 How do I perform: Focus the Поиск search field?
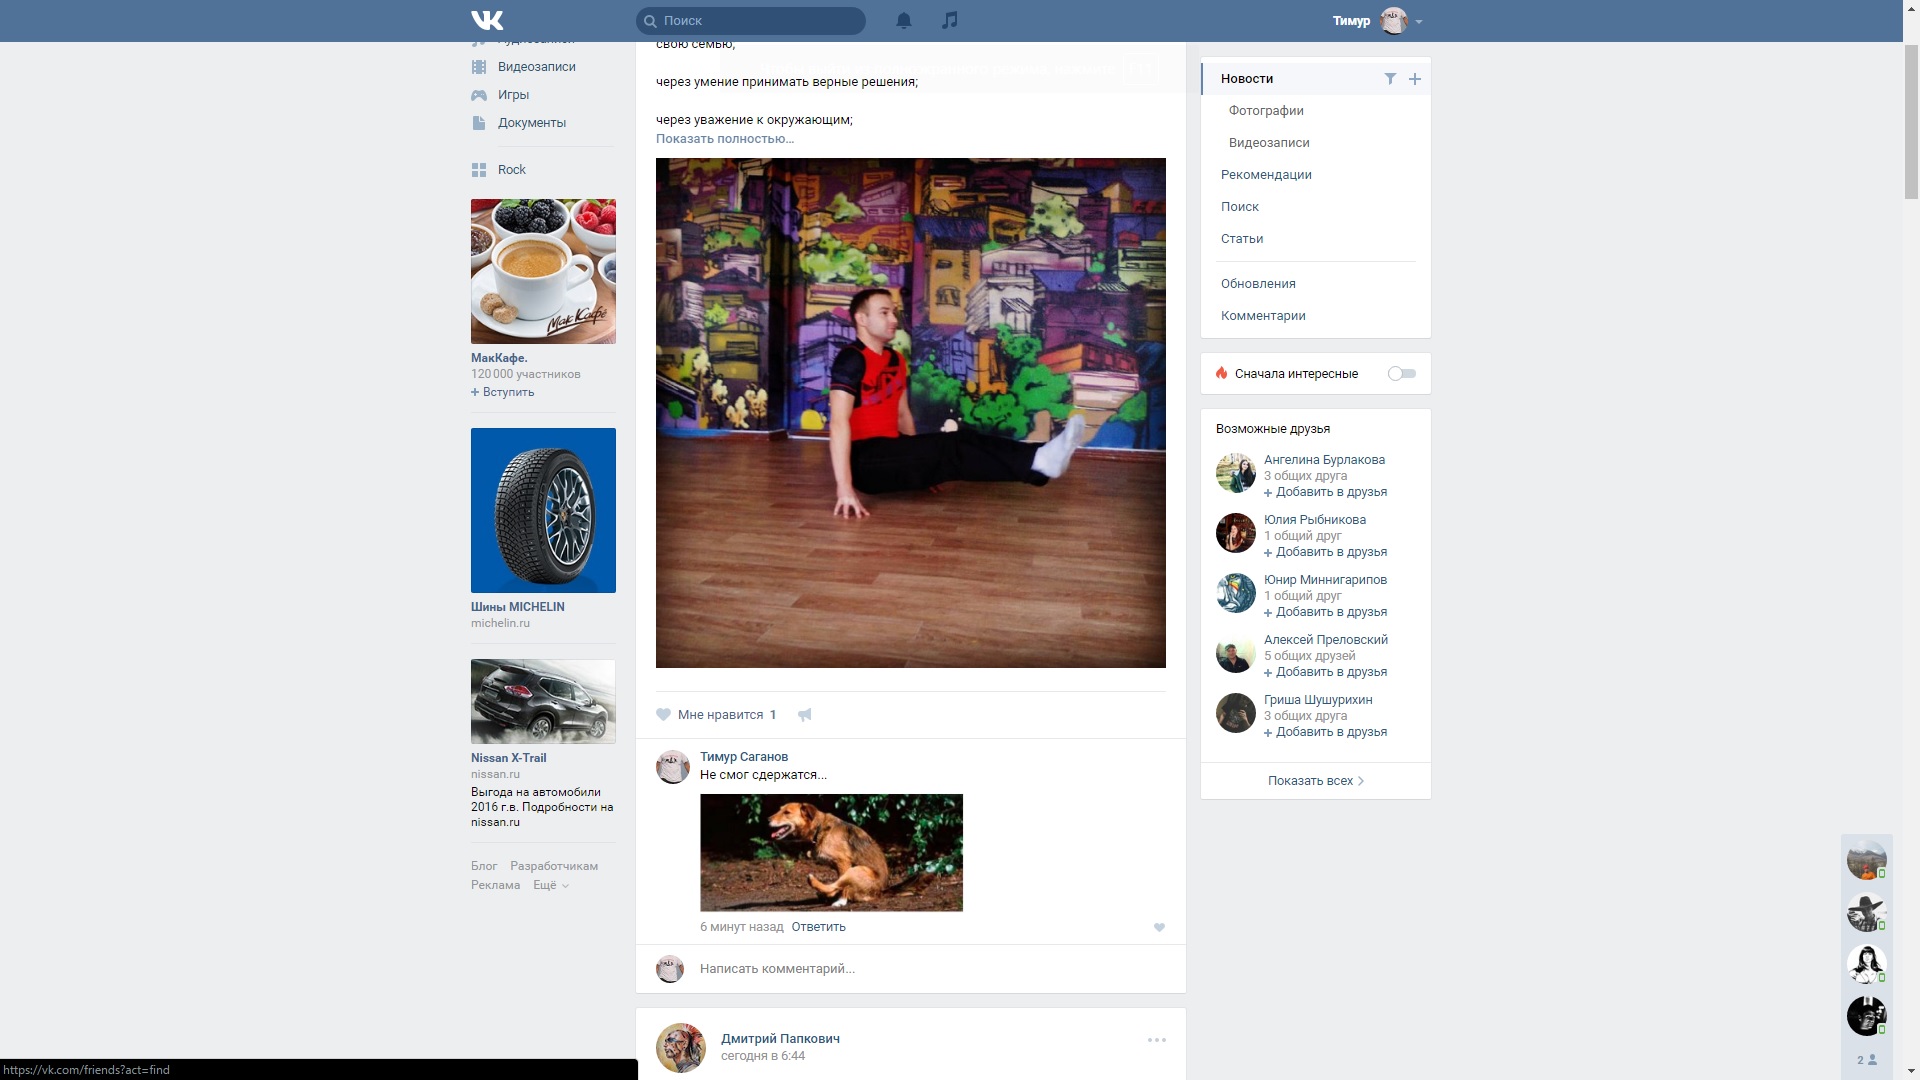click(751, 20)
